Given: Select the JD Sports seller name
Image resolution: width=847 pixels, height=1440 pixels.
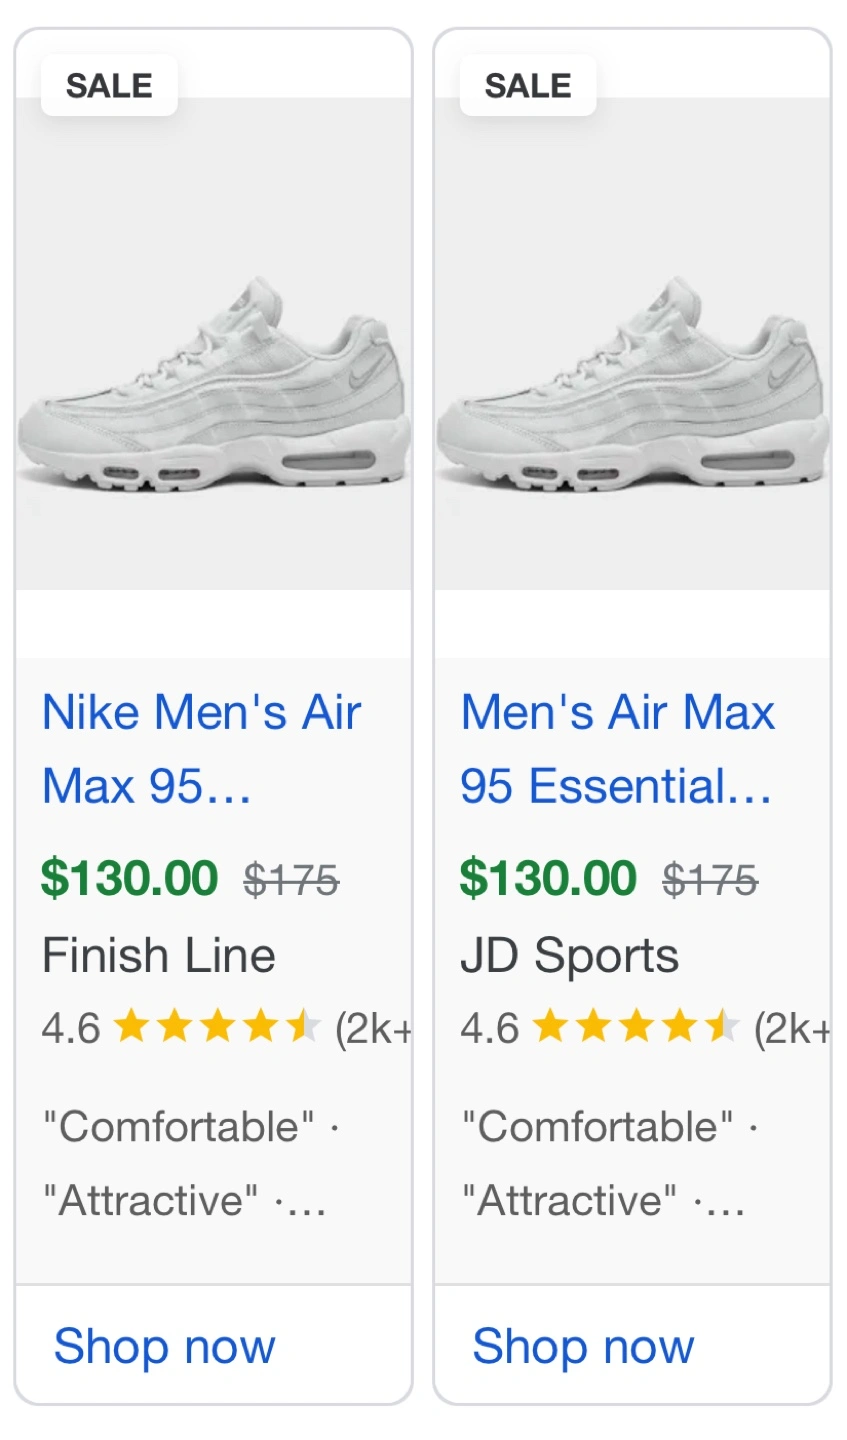Looking at the screenshot, I should [x=569, y=956].
